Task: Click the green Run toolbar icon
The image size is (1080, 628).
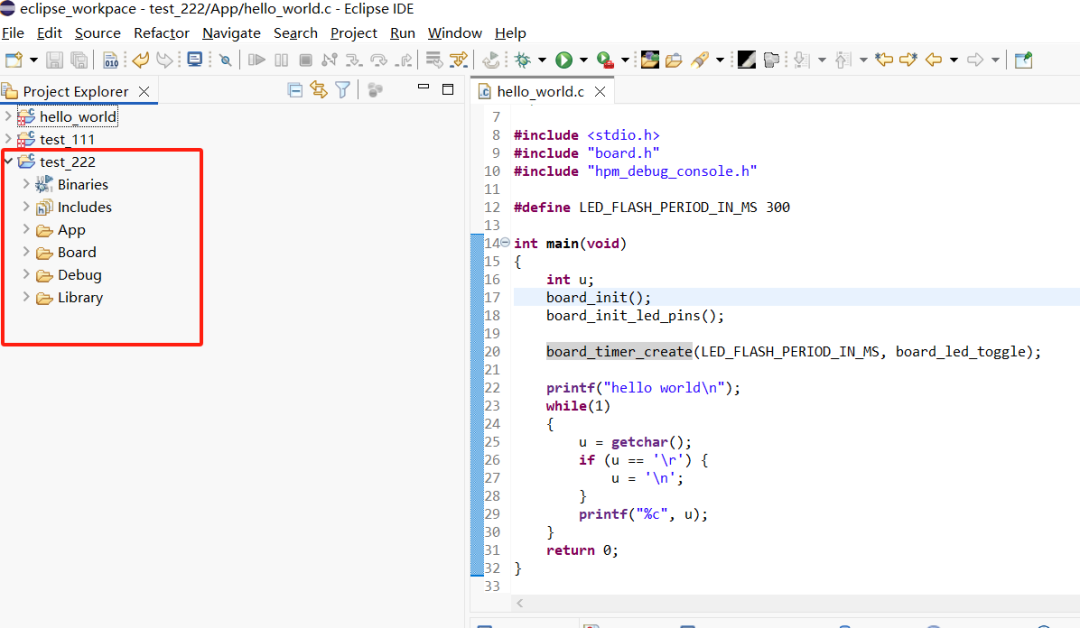Action: click(x=563, y=61)
